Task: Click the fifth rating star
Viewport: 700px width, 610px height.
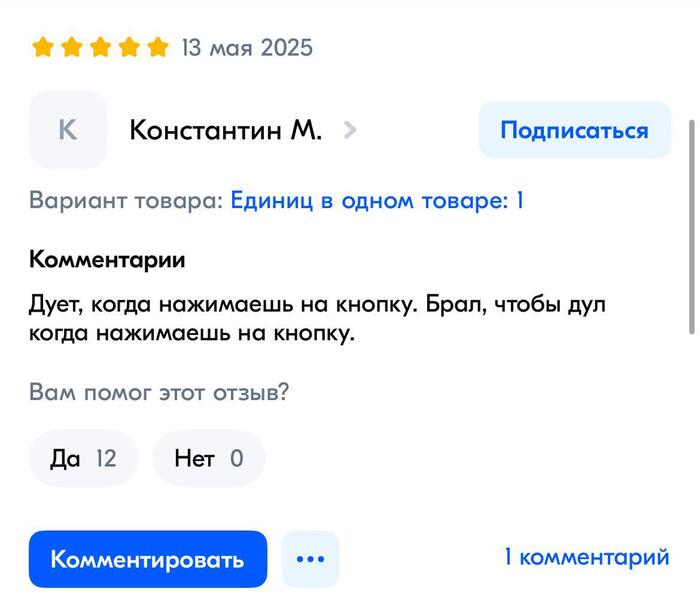Action: [158, 47]
